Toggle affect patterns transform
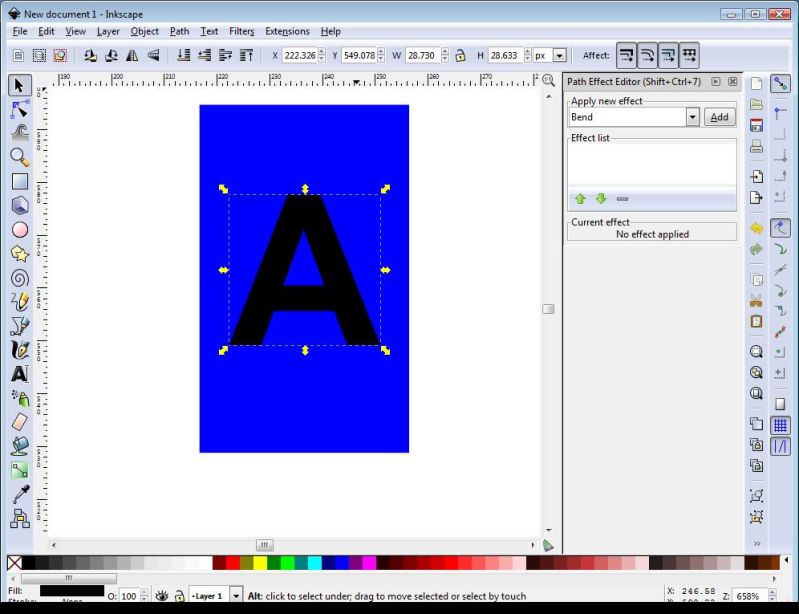 (x=689, y=55)
